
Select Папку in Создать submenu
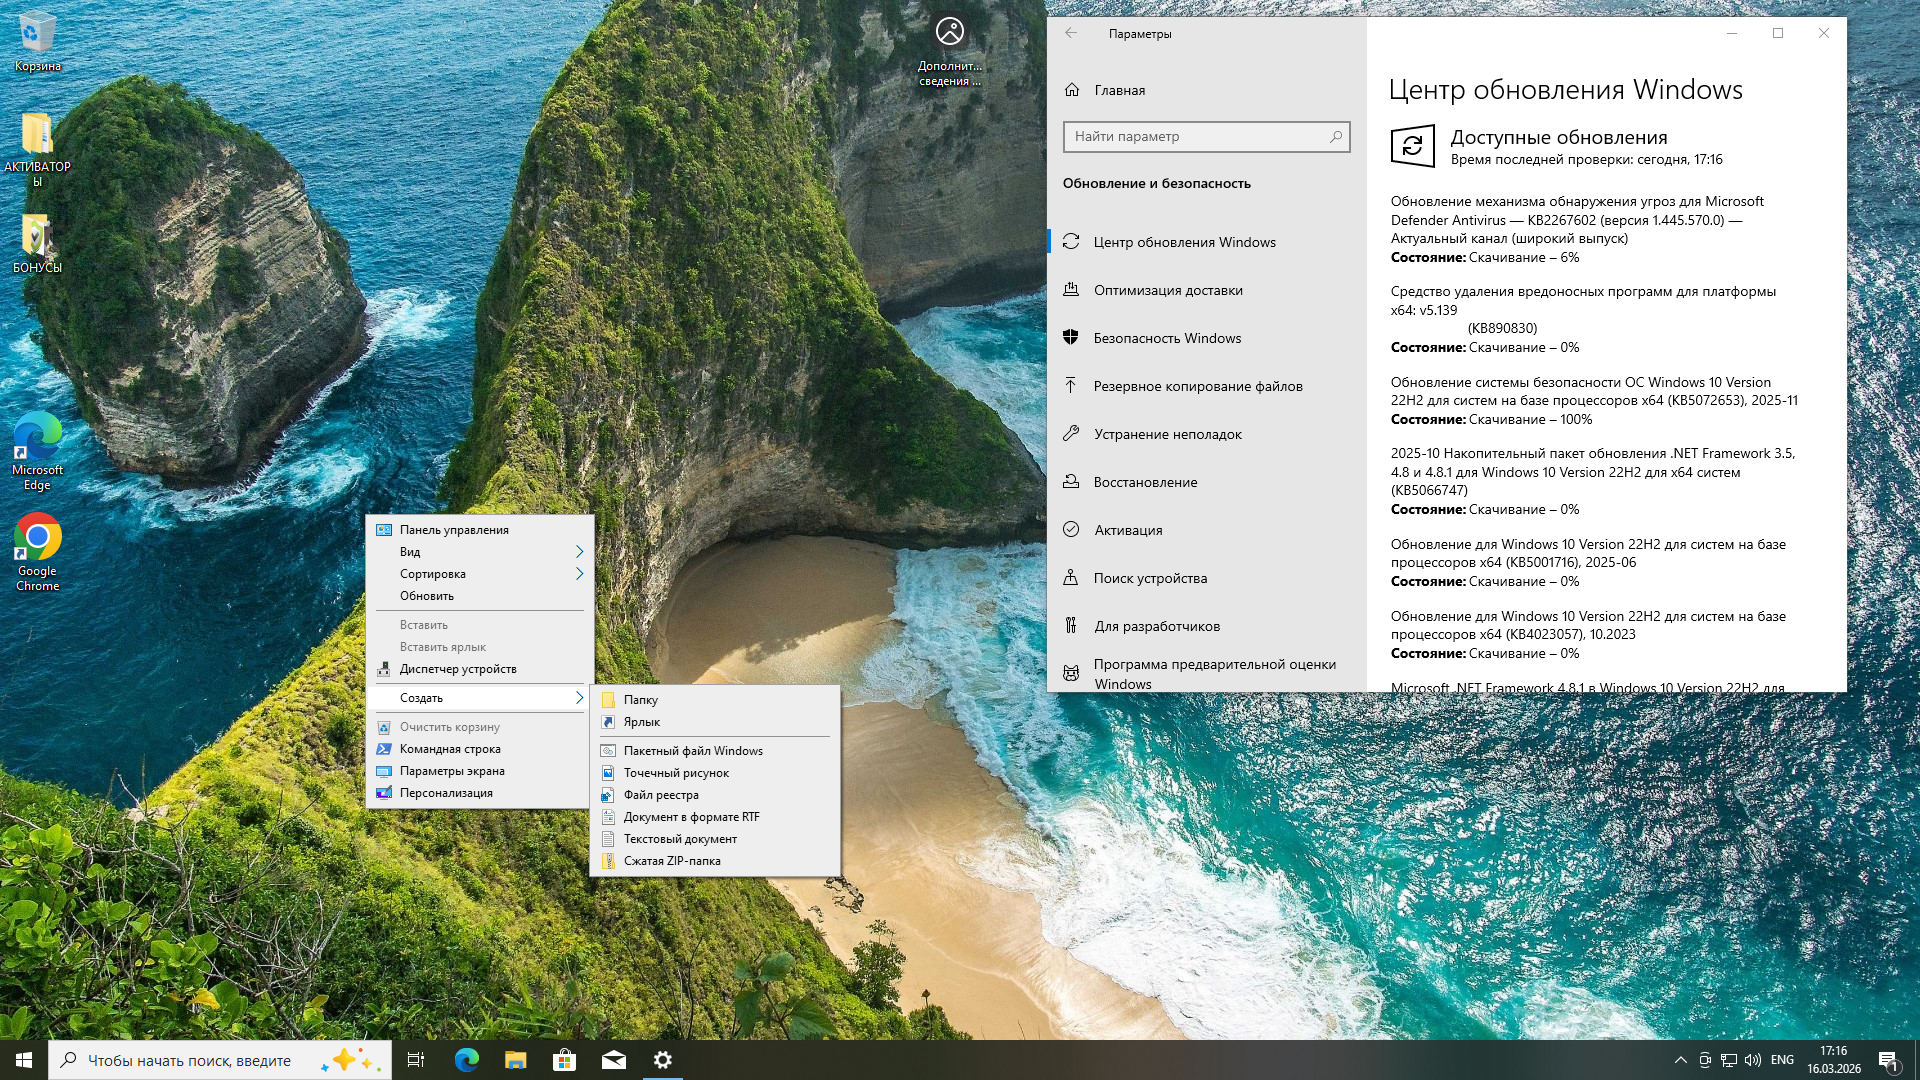coord(641,700)
